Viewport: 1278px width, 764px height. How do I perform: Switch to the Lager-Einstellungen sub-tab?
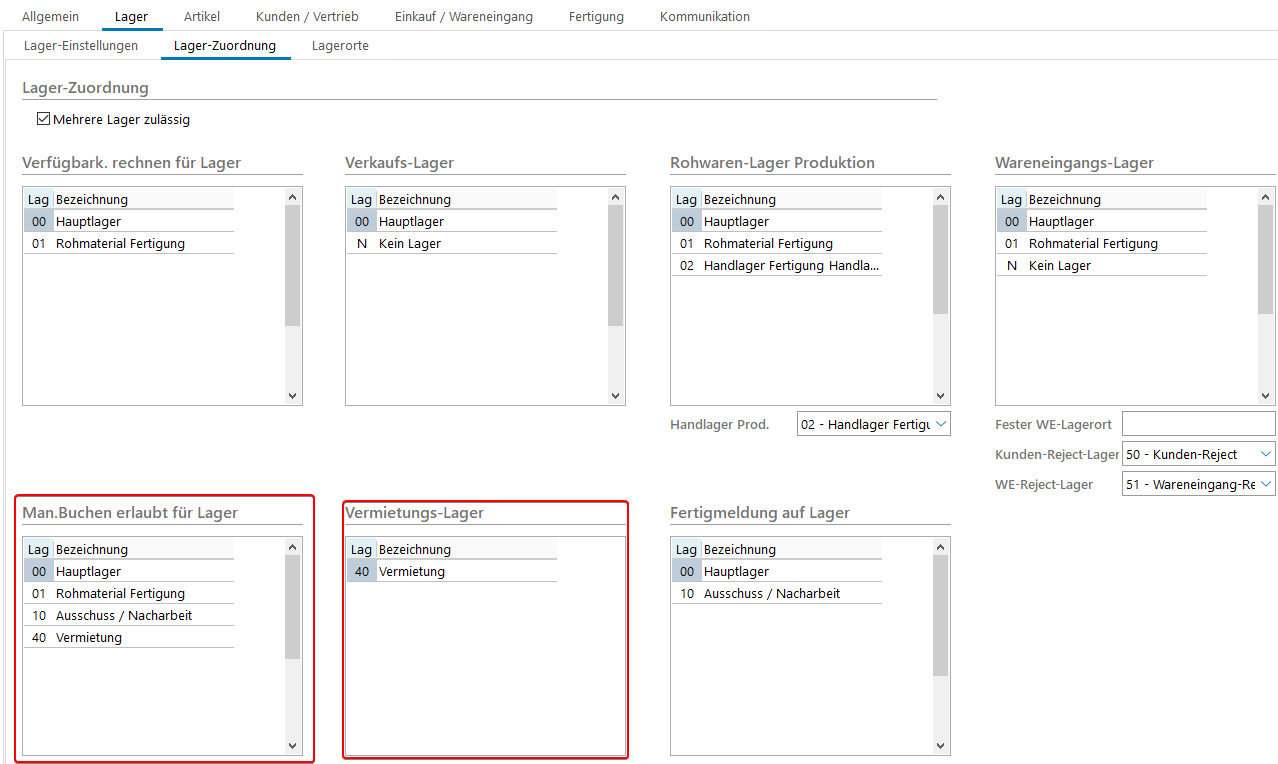click(81, 46)
